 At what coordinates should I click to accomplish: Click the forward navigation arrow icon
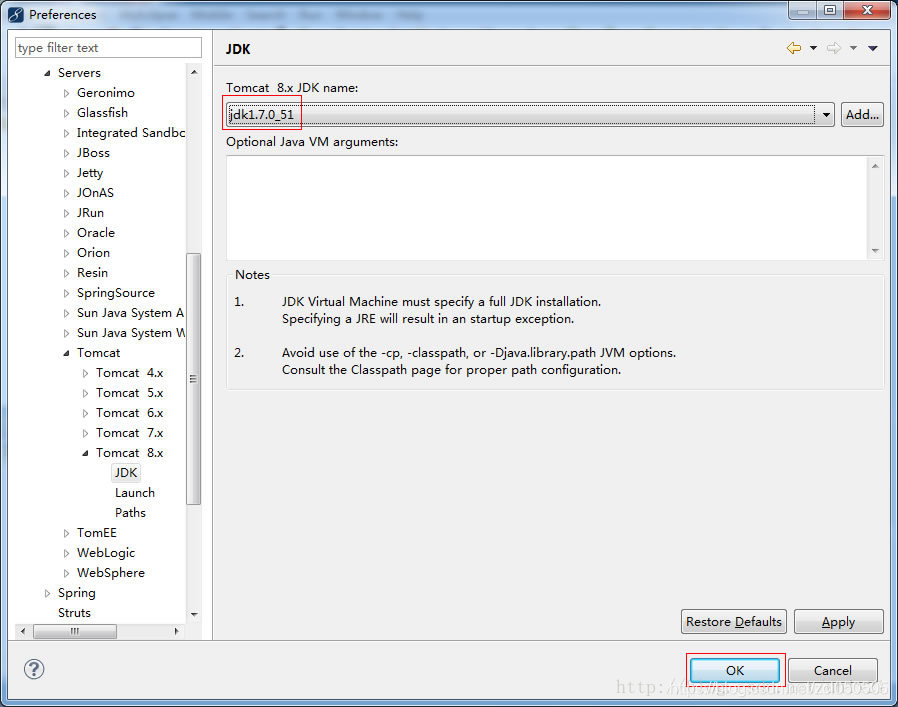pos(834,48)
